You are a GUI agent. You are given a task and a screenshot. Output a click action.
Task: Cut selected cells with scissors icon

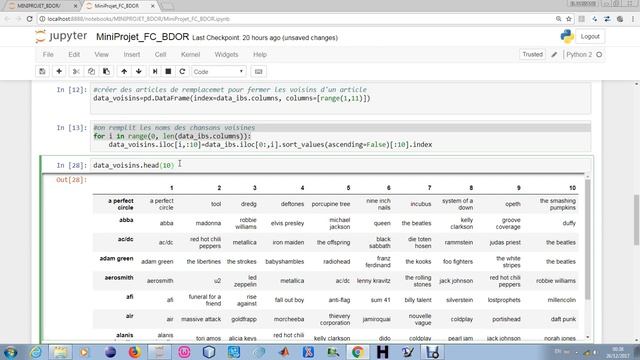point(76,71)
